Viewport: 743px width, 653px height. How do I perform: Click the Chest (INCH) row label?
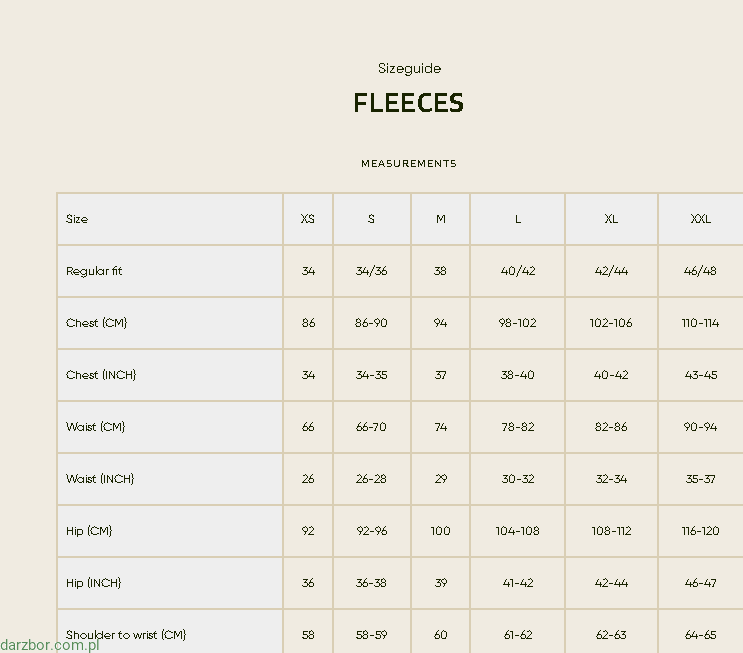(x=101, y=375)
